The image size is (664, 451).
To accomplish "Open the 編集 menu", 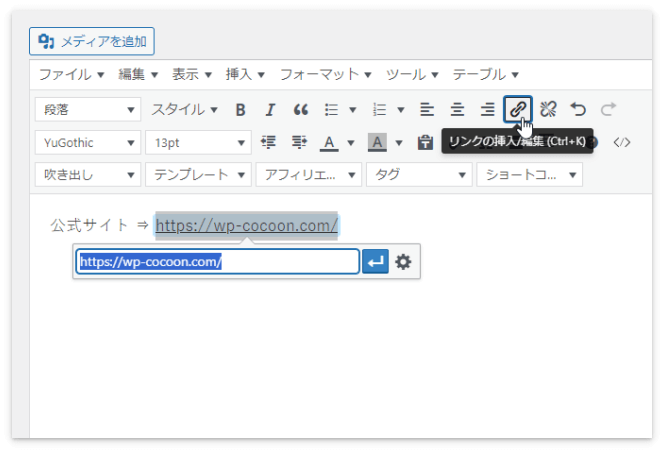I will tap(138, 75).
